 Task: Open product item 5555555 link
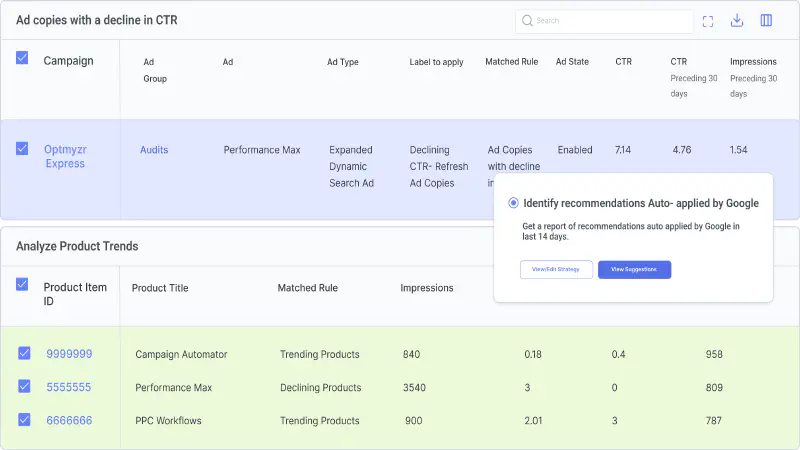click(68, 387)
